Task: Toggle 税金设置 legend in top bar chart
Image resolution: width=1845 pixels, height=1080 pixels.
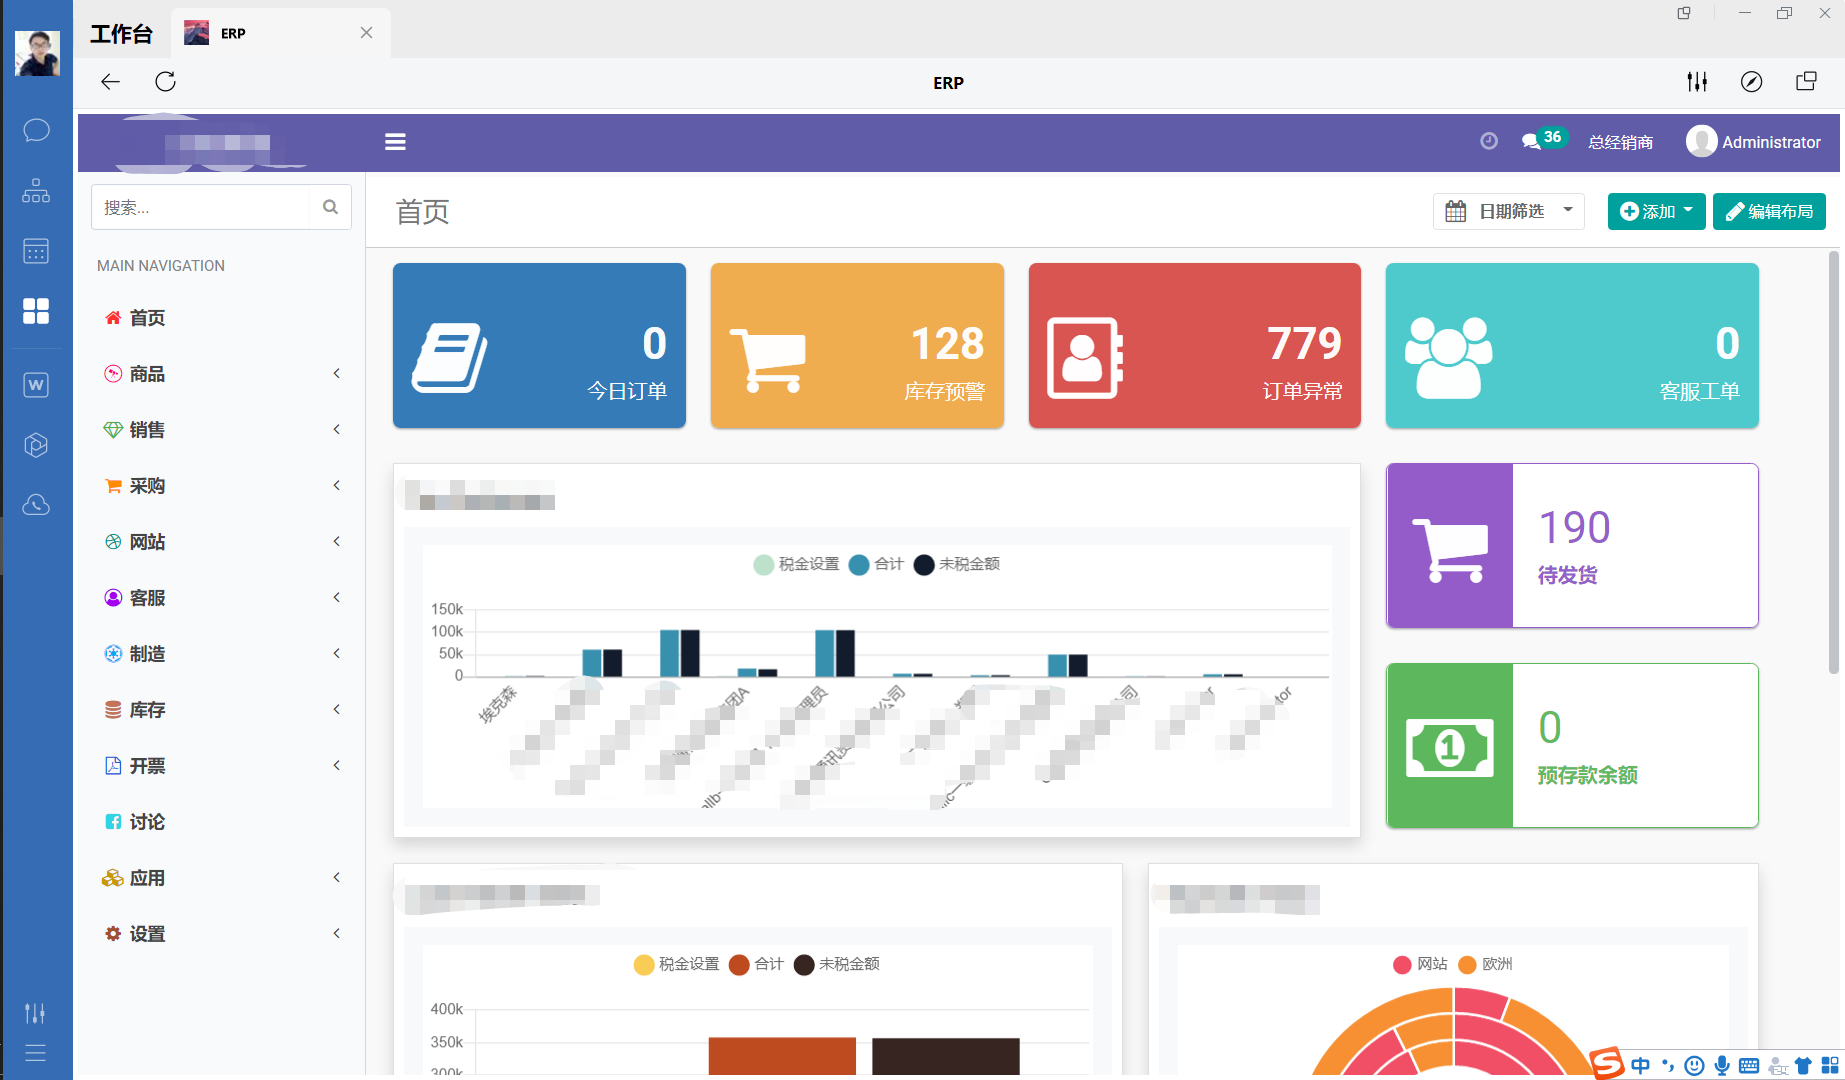Action: pyautogui.click(x=797, y=565)
